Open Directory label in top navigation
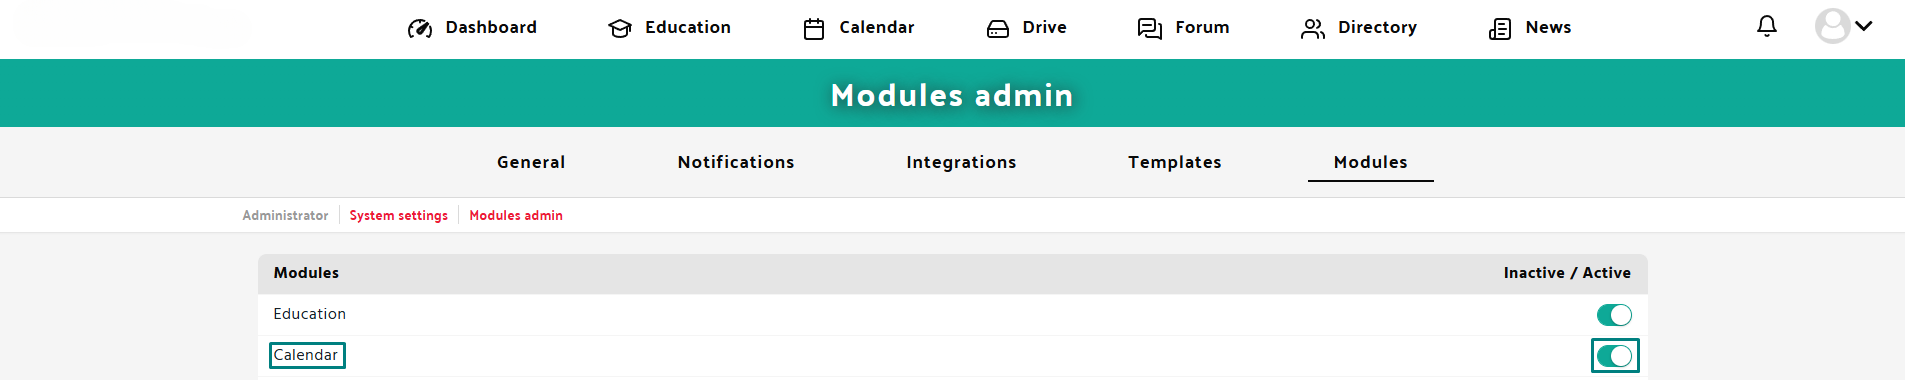The width and height of the screenshot is (1905, 380). (x=1377, y=27)
